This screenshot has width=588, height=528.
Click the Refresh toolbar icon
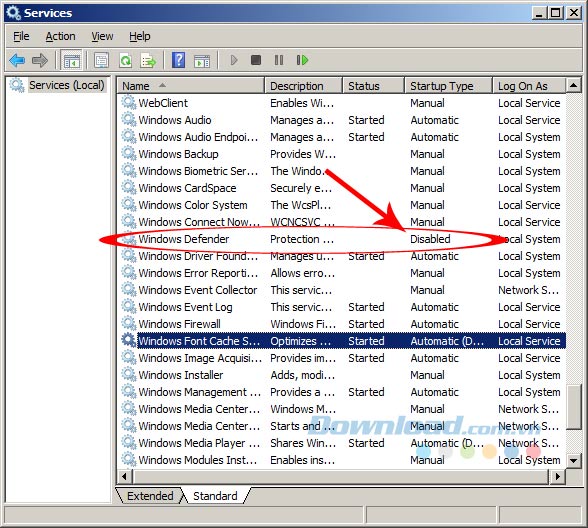125,60
